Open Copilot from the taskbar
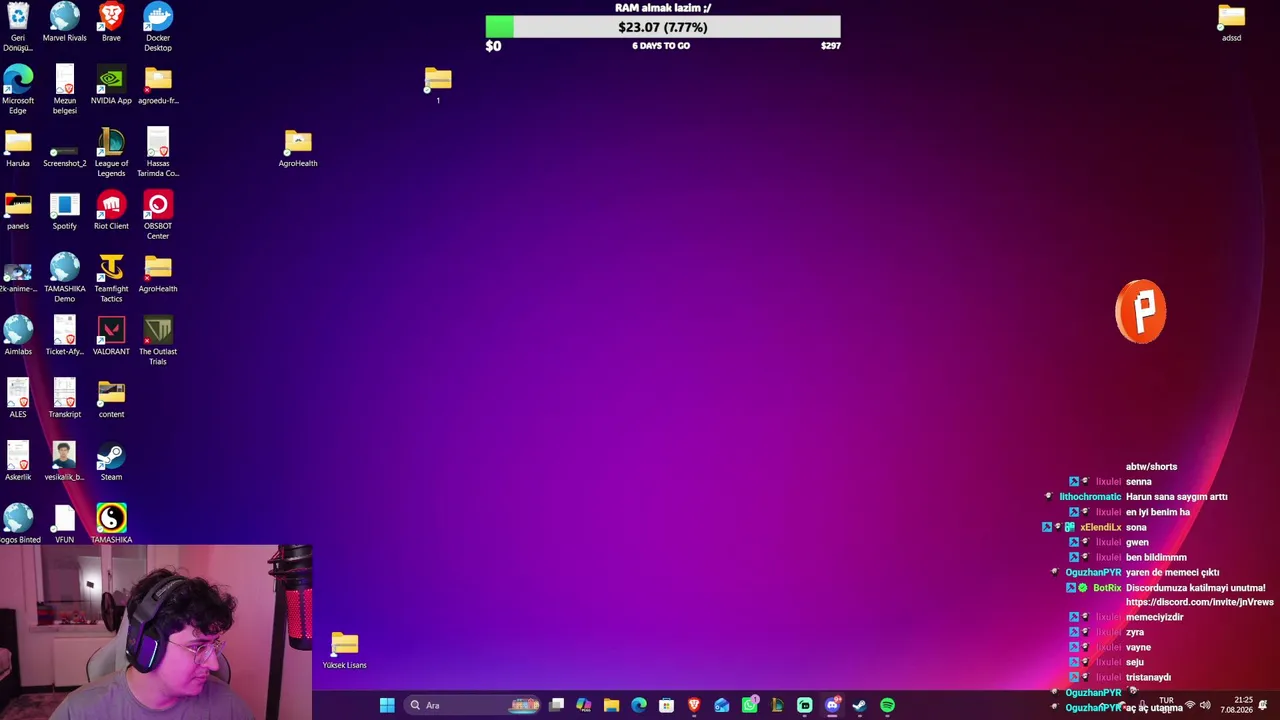Screen dimensions: 1280x720 pos(584,705)
